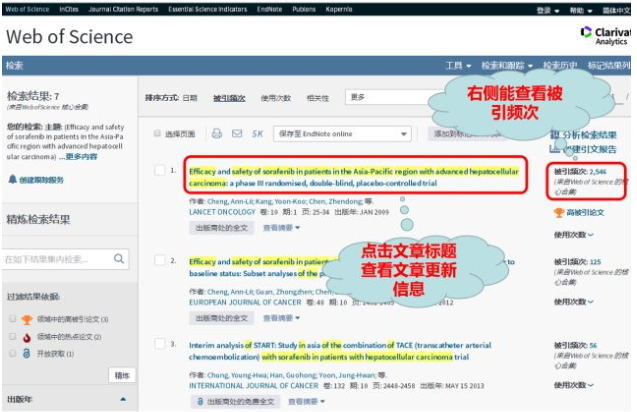The height and width of the screenshot is (412, 637).
Task: Click publisher full text button for result 2
Action: (x=222, y=318)
